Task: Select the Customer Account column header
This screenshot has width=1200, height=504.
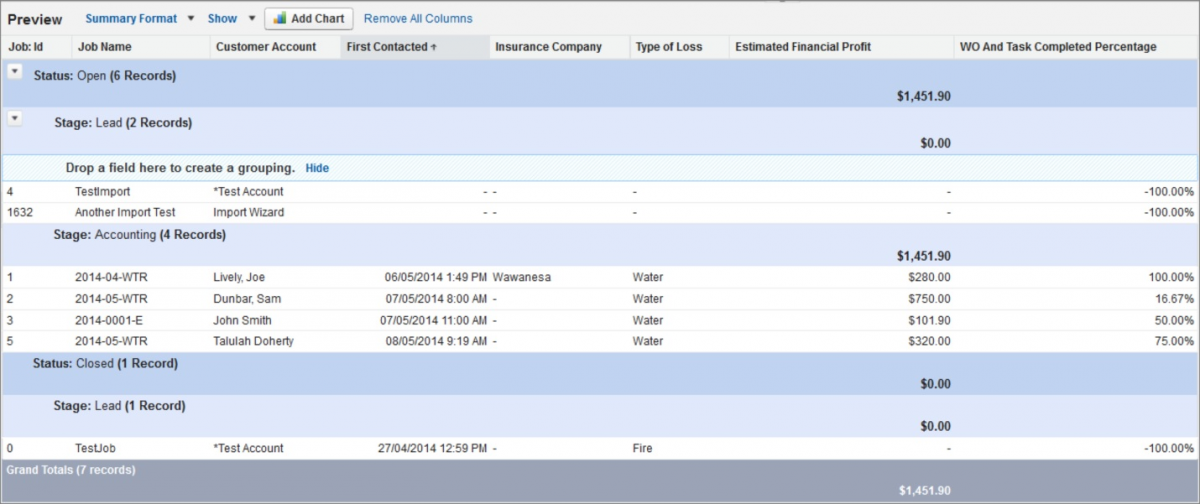Action: 266,47
